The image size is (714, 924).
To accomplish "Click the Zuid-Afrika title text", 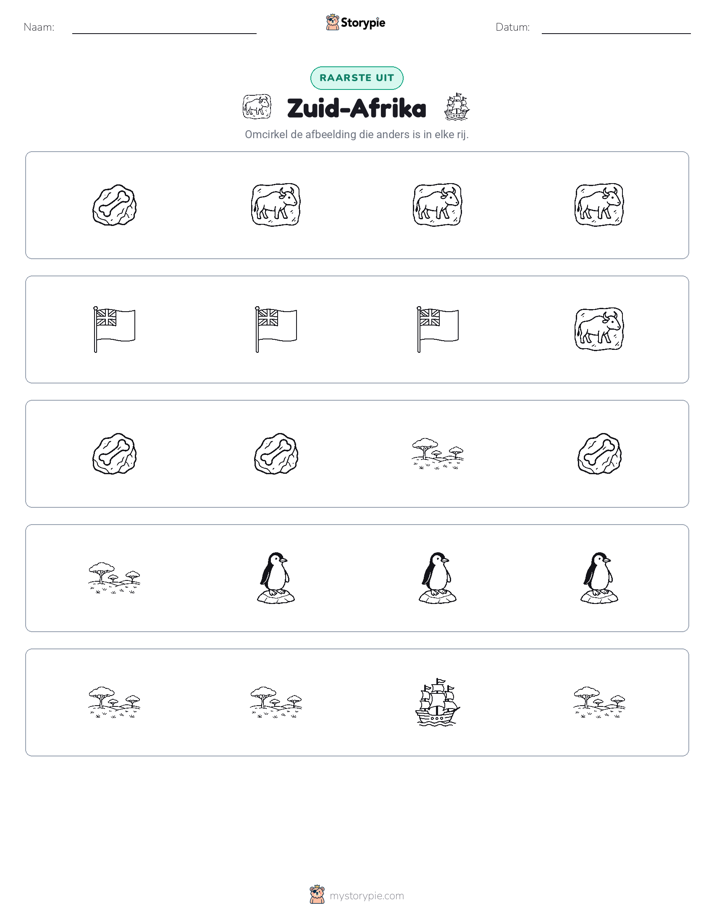I will (356, 108).
